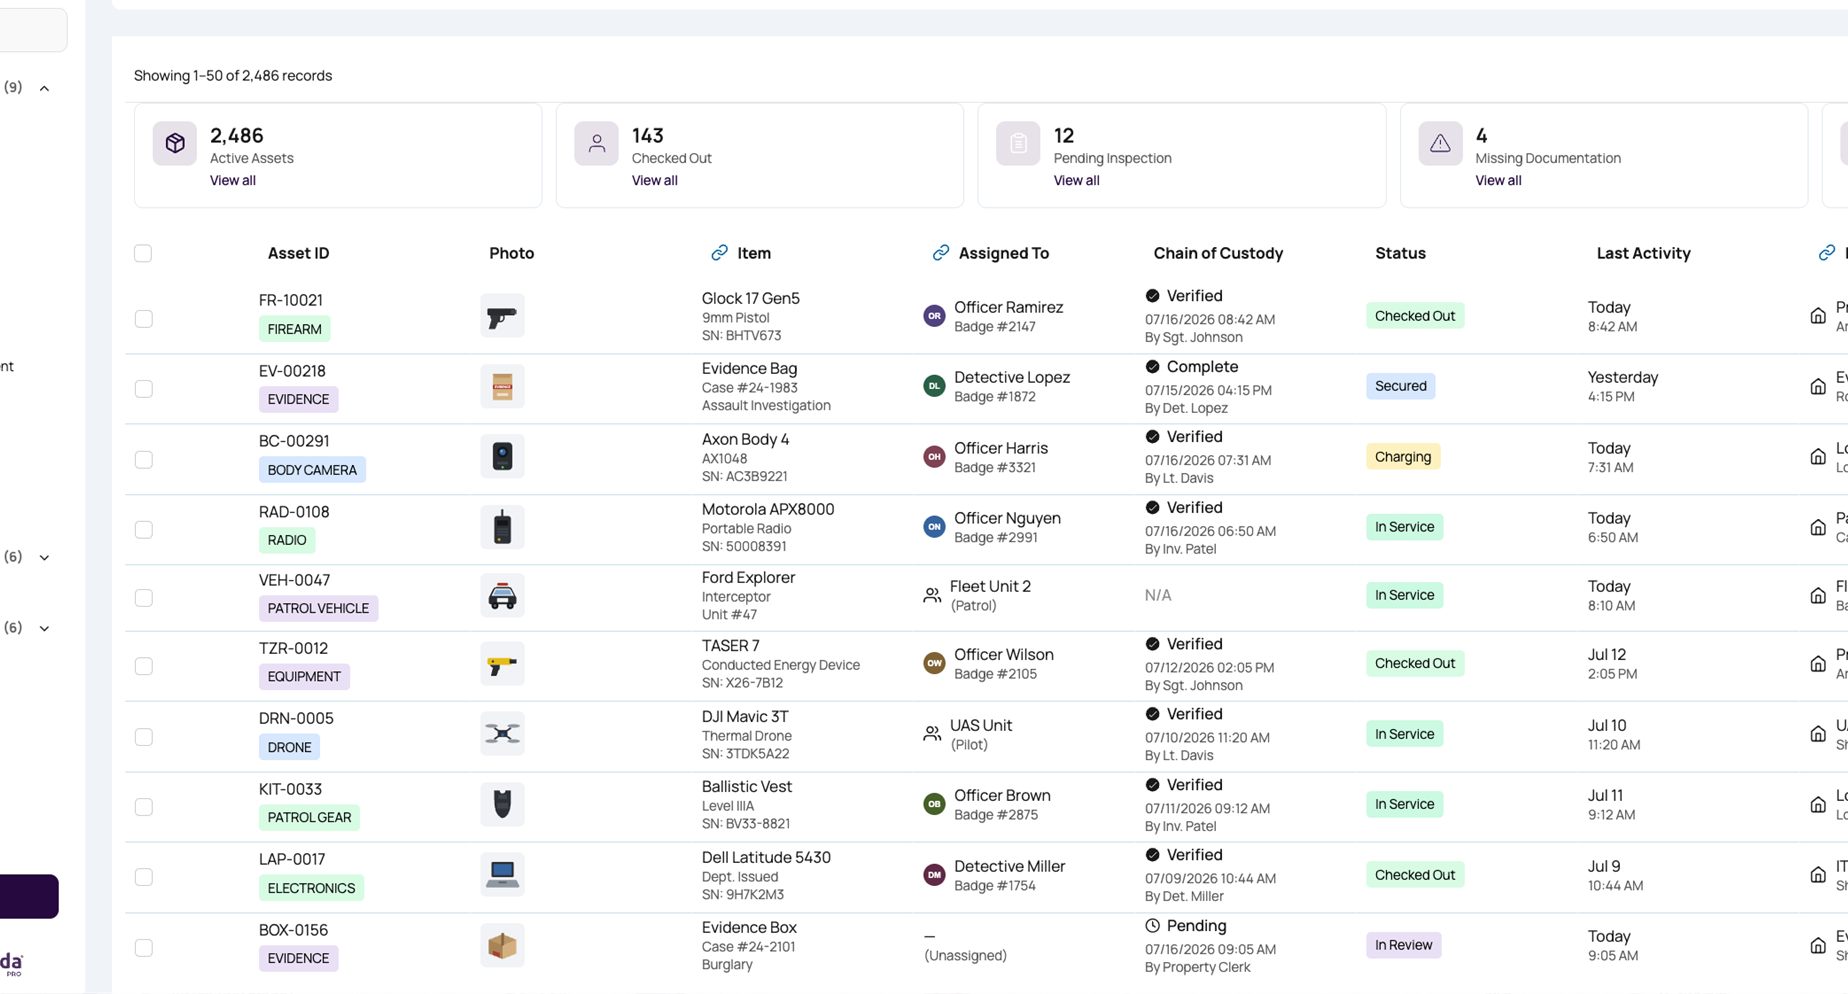1848x994 pixels.
Task: Click link icon beside Item column header
Action: 719,253
